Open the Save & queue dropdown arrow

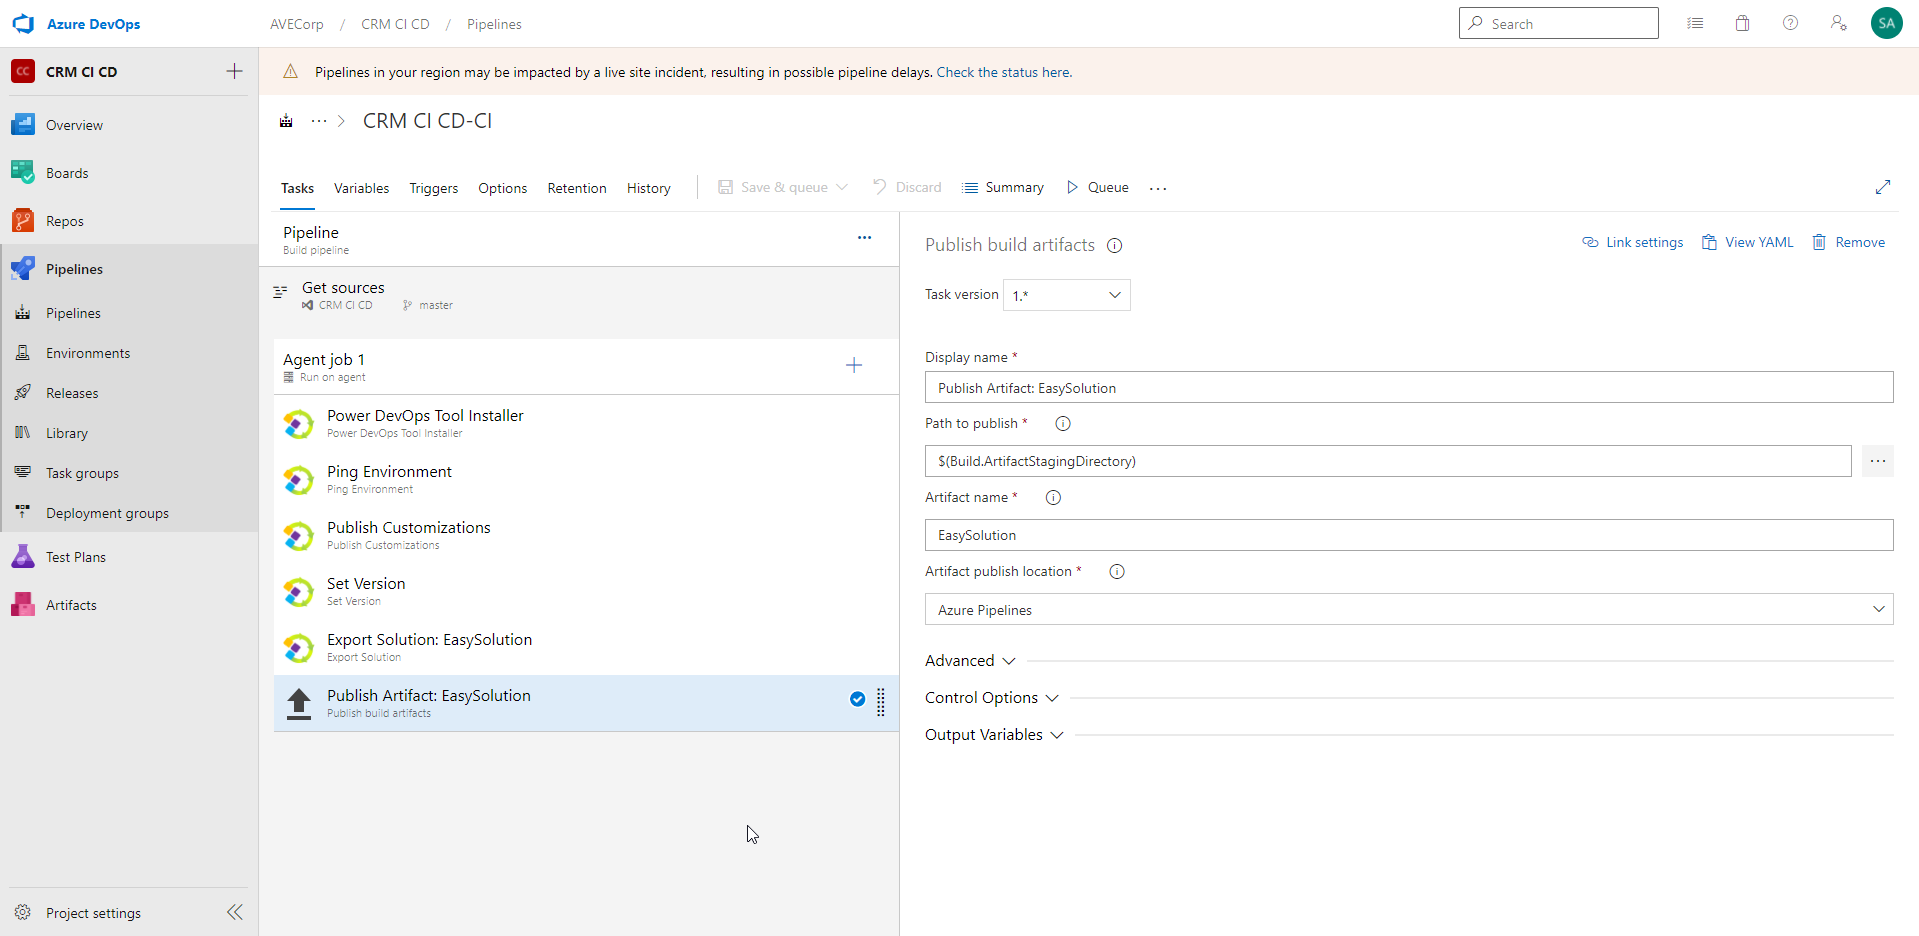point(842,187)
